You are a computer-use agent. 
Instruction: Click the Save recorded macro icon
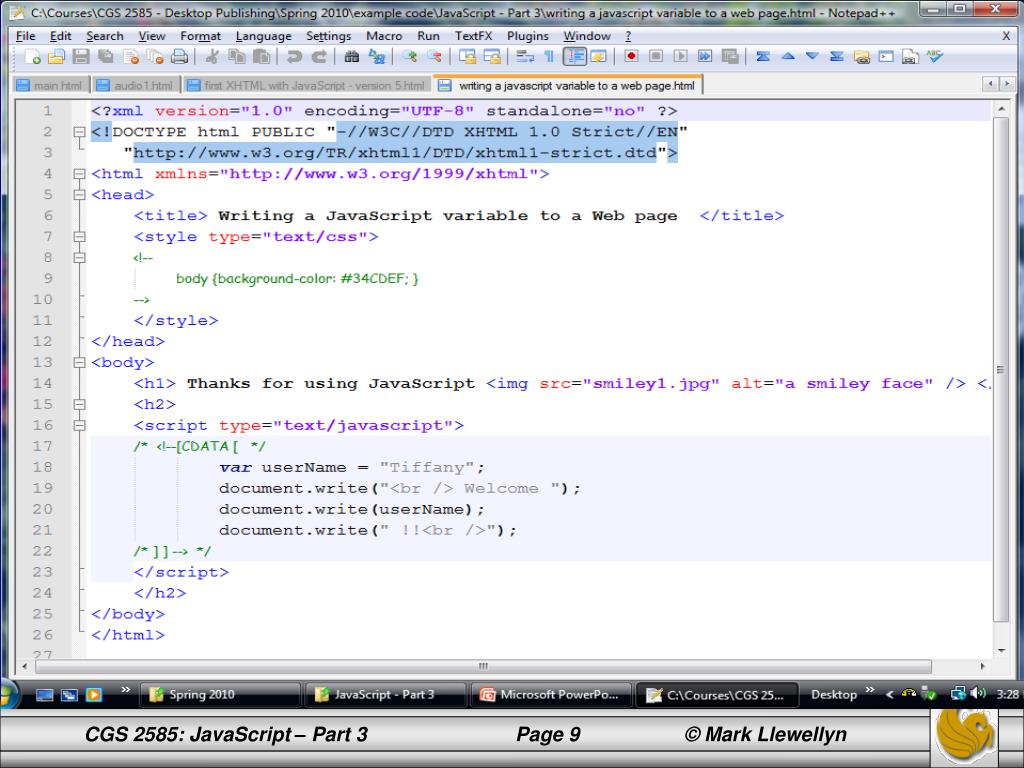(730, 57)
